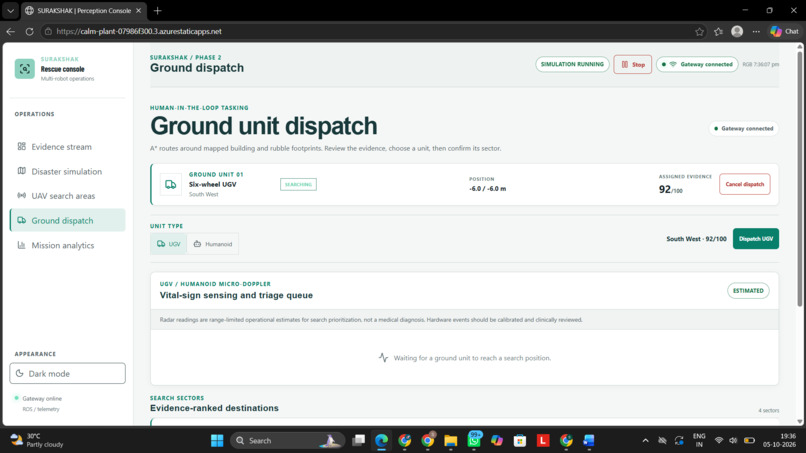
Task: Click the ESTIMATED badge
Action: coord(748,291)
